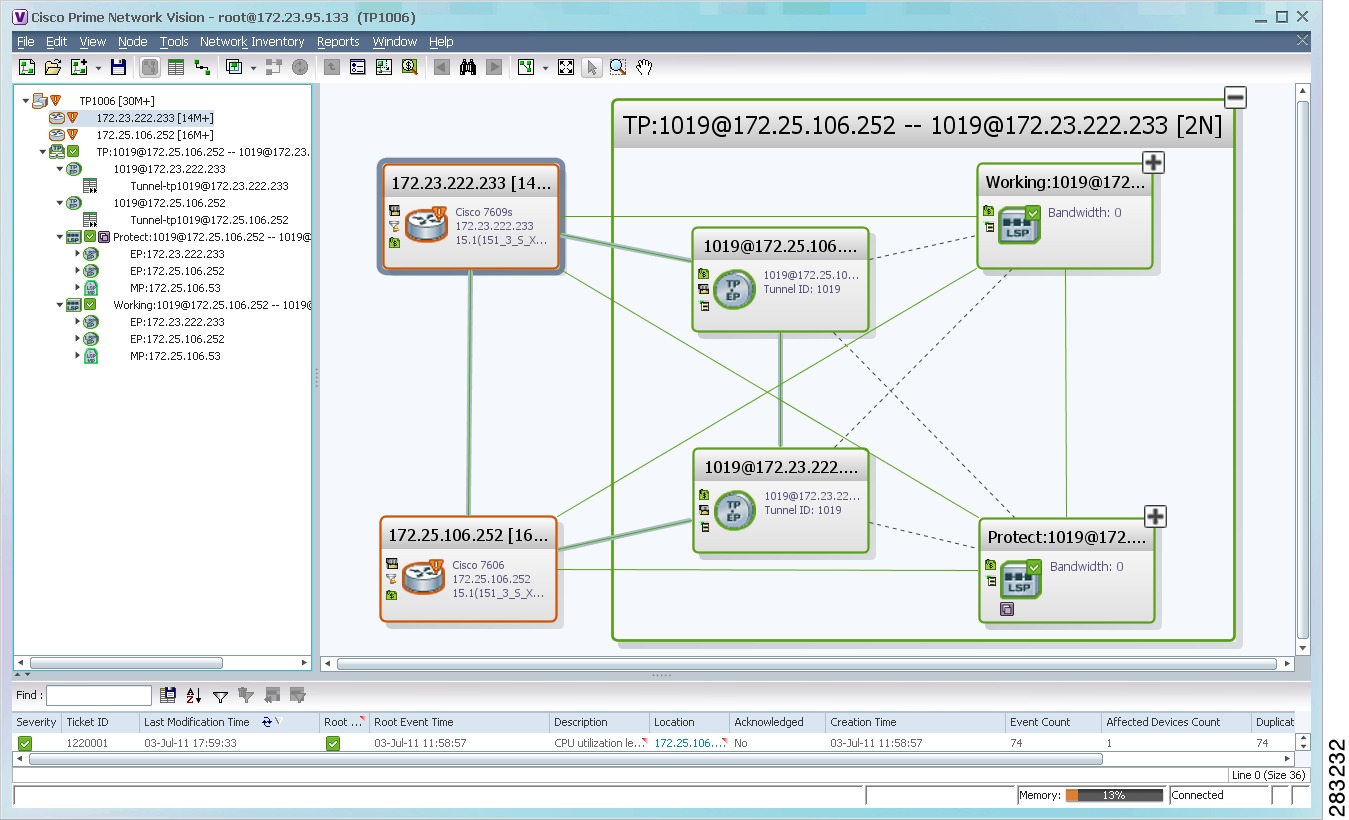This screenshot has height=820, width=1349.
Task: Click the LSP icon in Protect node
Action: pos(1021,578)
